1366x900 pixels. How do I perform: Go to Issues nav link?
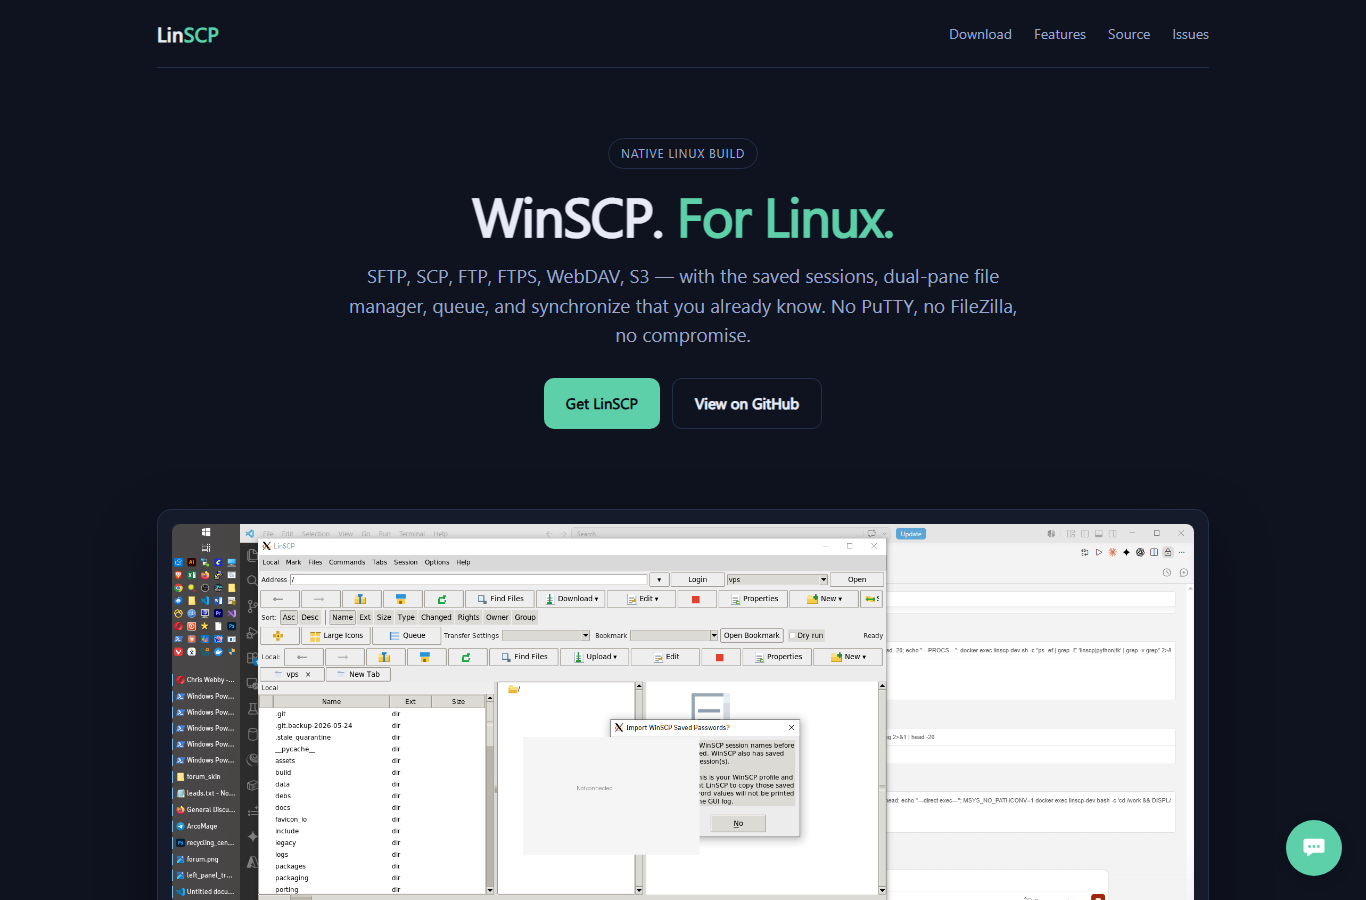pyautogui.click(x=1191, y=34)
